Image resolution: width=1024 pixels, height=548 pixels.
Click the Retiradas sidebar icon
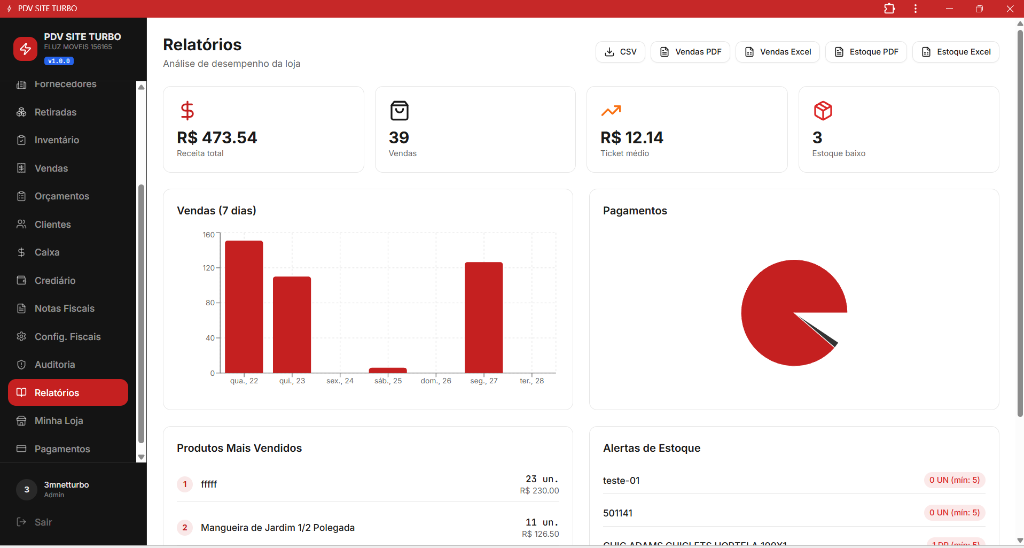coord(21,112)
